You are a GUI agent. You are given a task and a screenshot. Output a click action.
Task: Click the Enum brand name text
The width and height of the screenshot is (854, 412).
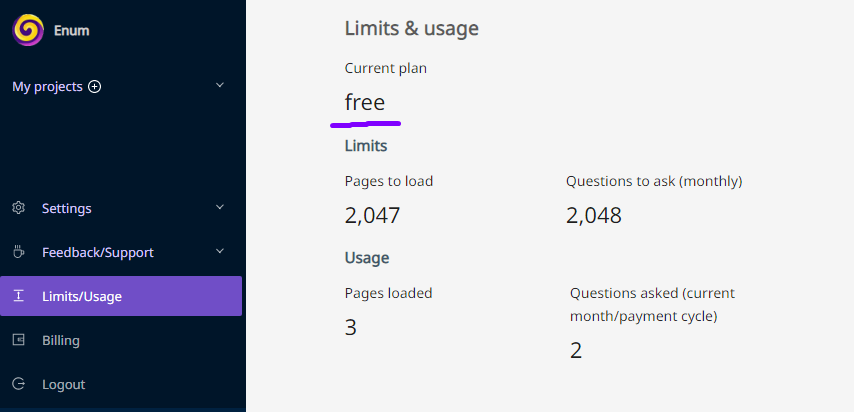tap(71, 31)
